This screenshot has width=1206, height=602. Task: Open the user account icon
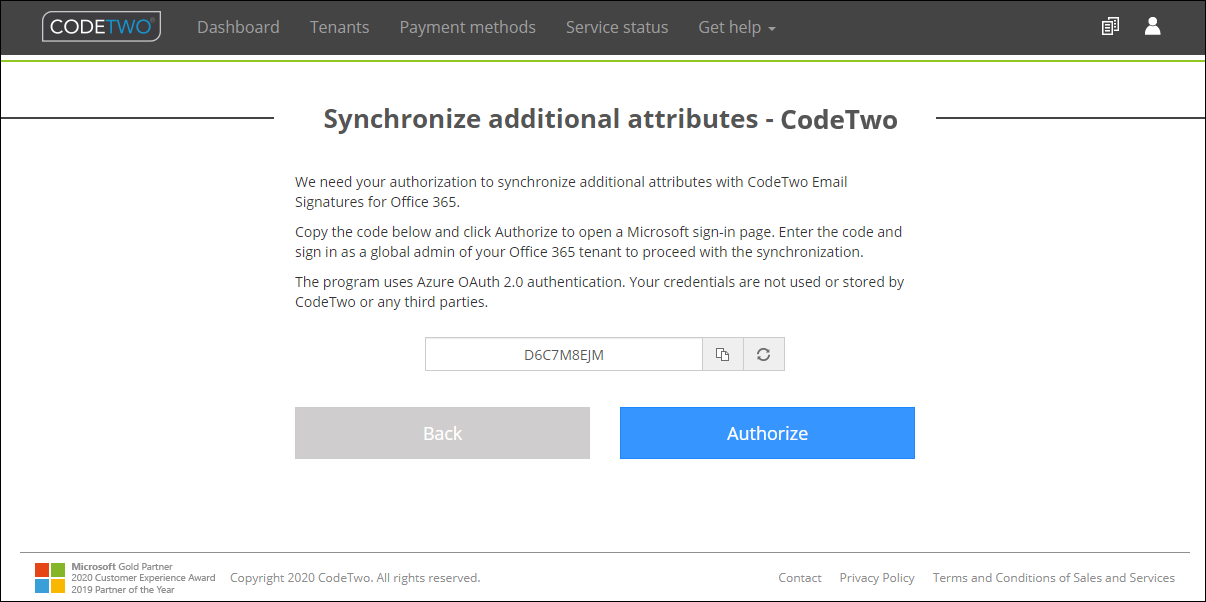pos(1153,26)
